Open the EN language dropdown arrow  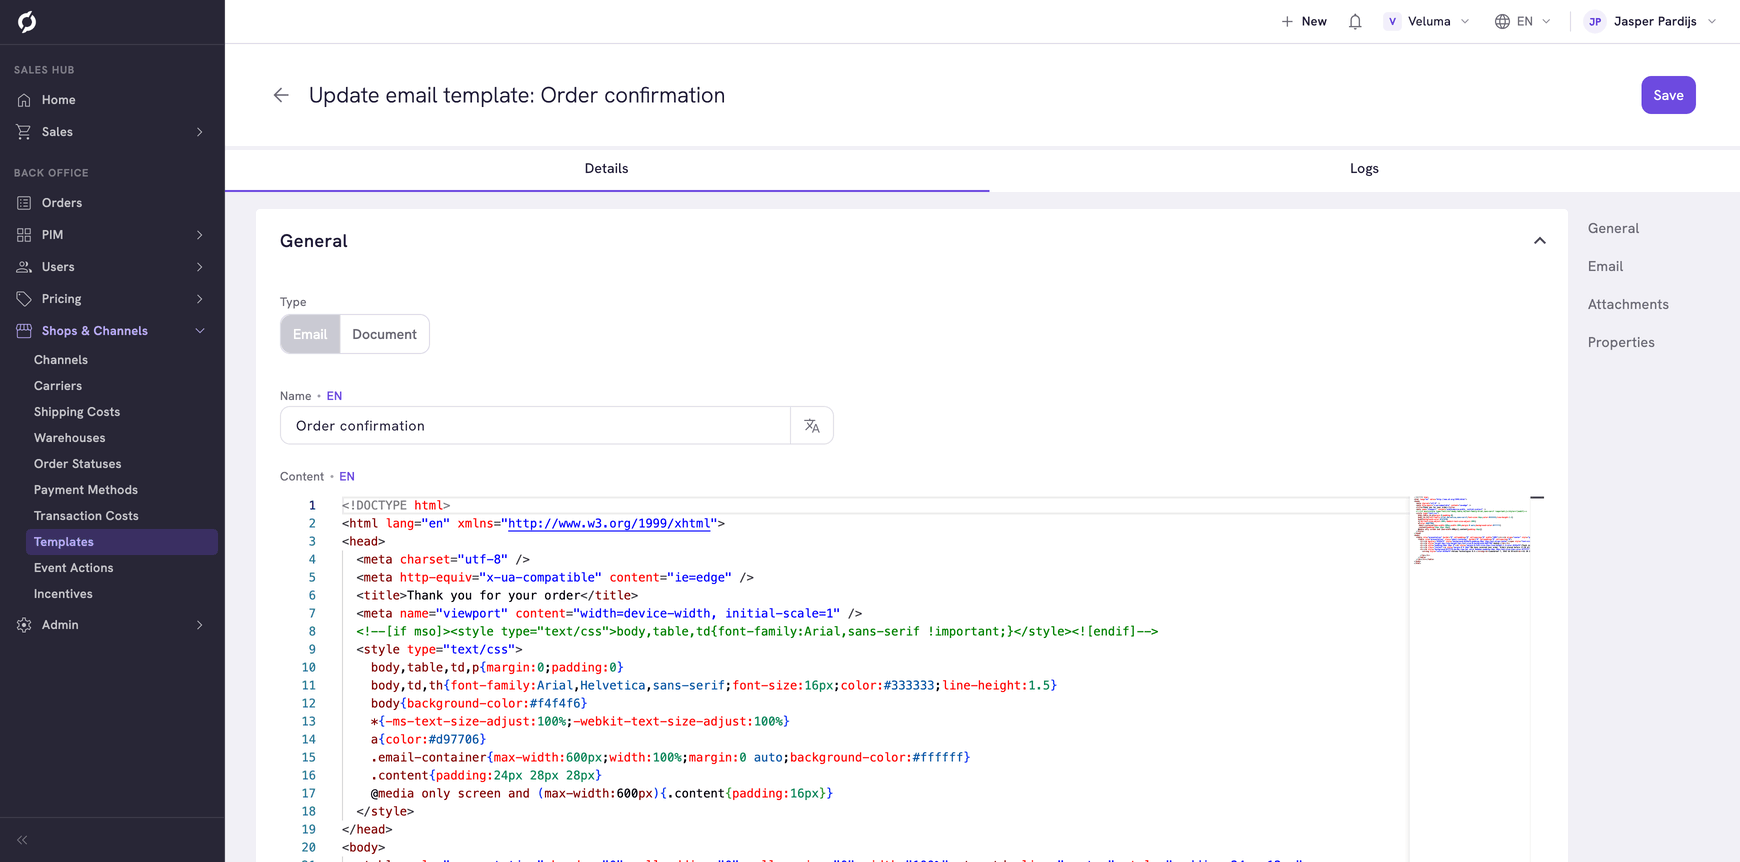point(1547,22)
